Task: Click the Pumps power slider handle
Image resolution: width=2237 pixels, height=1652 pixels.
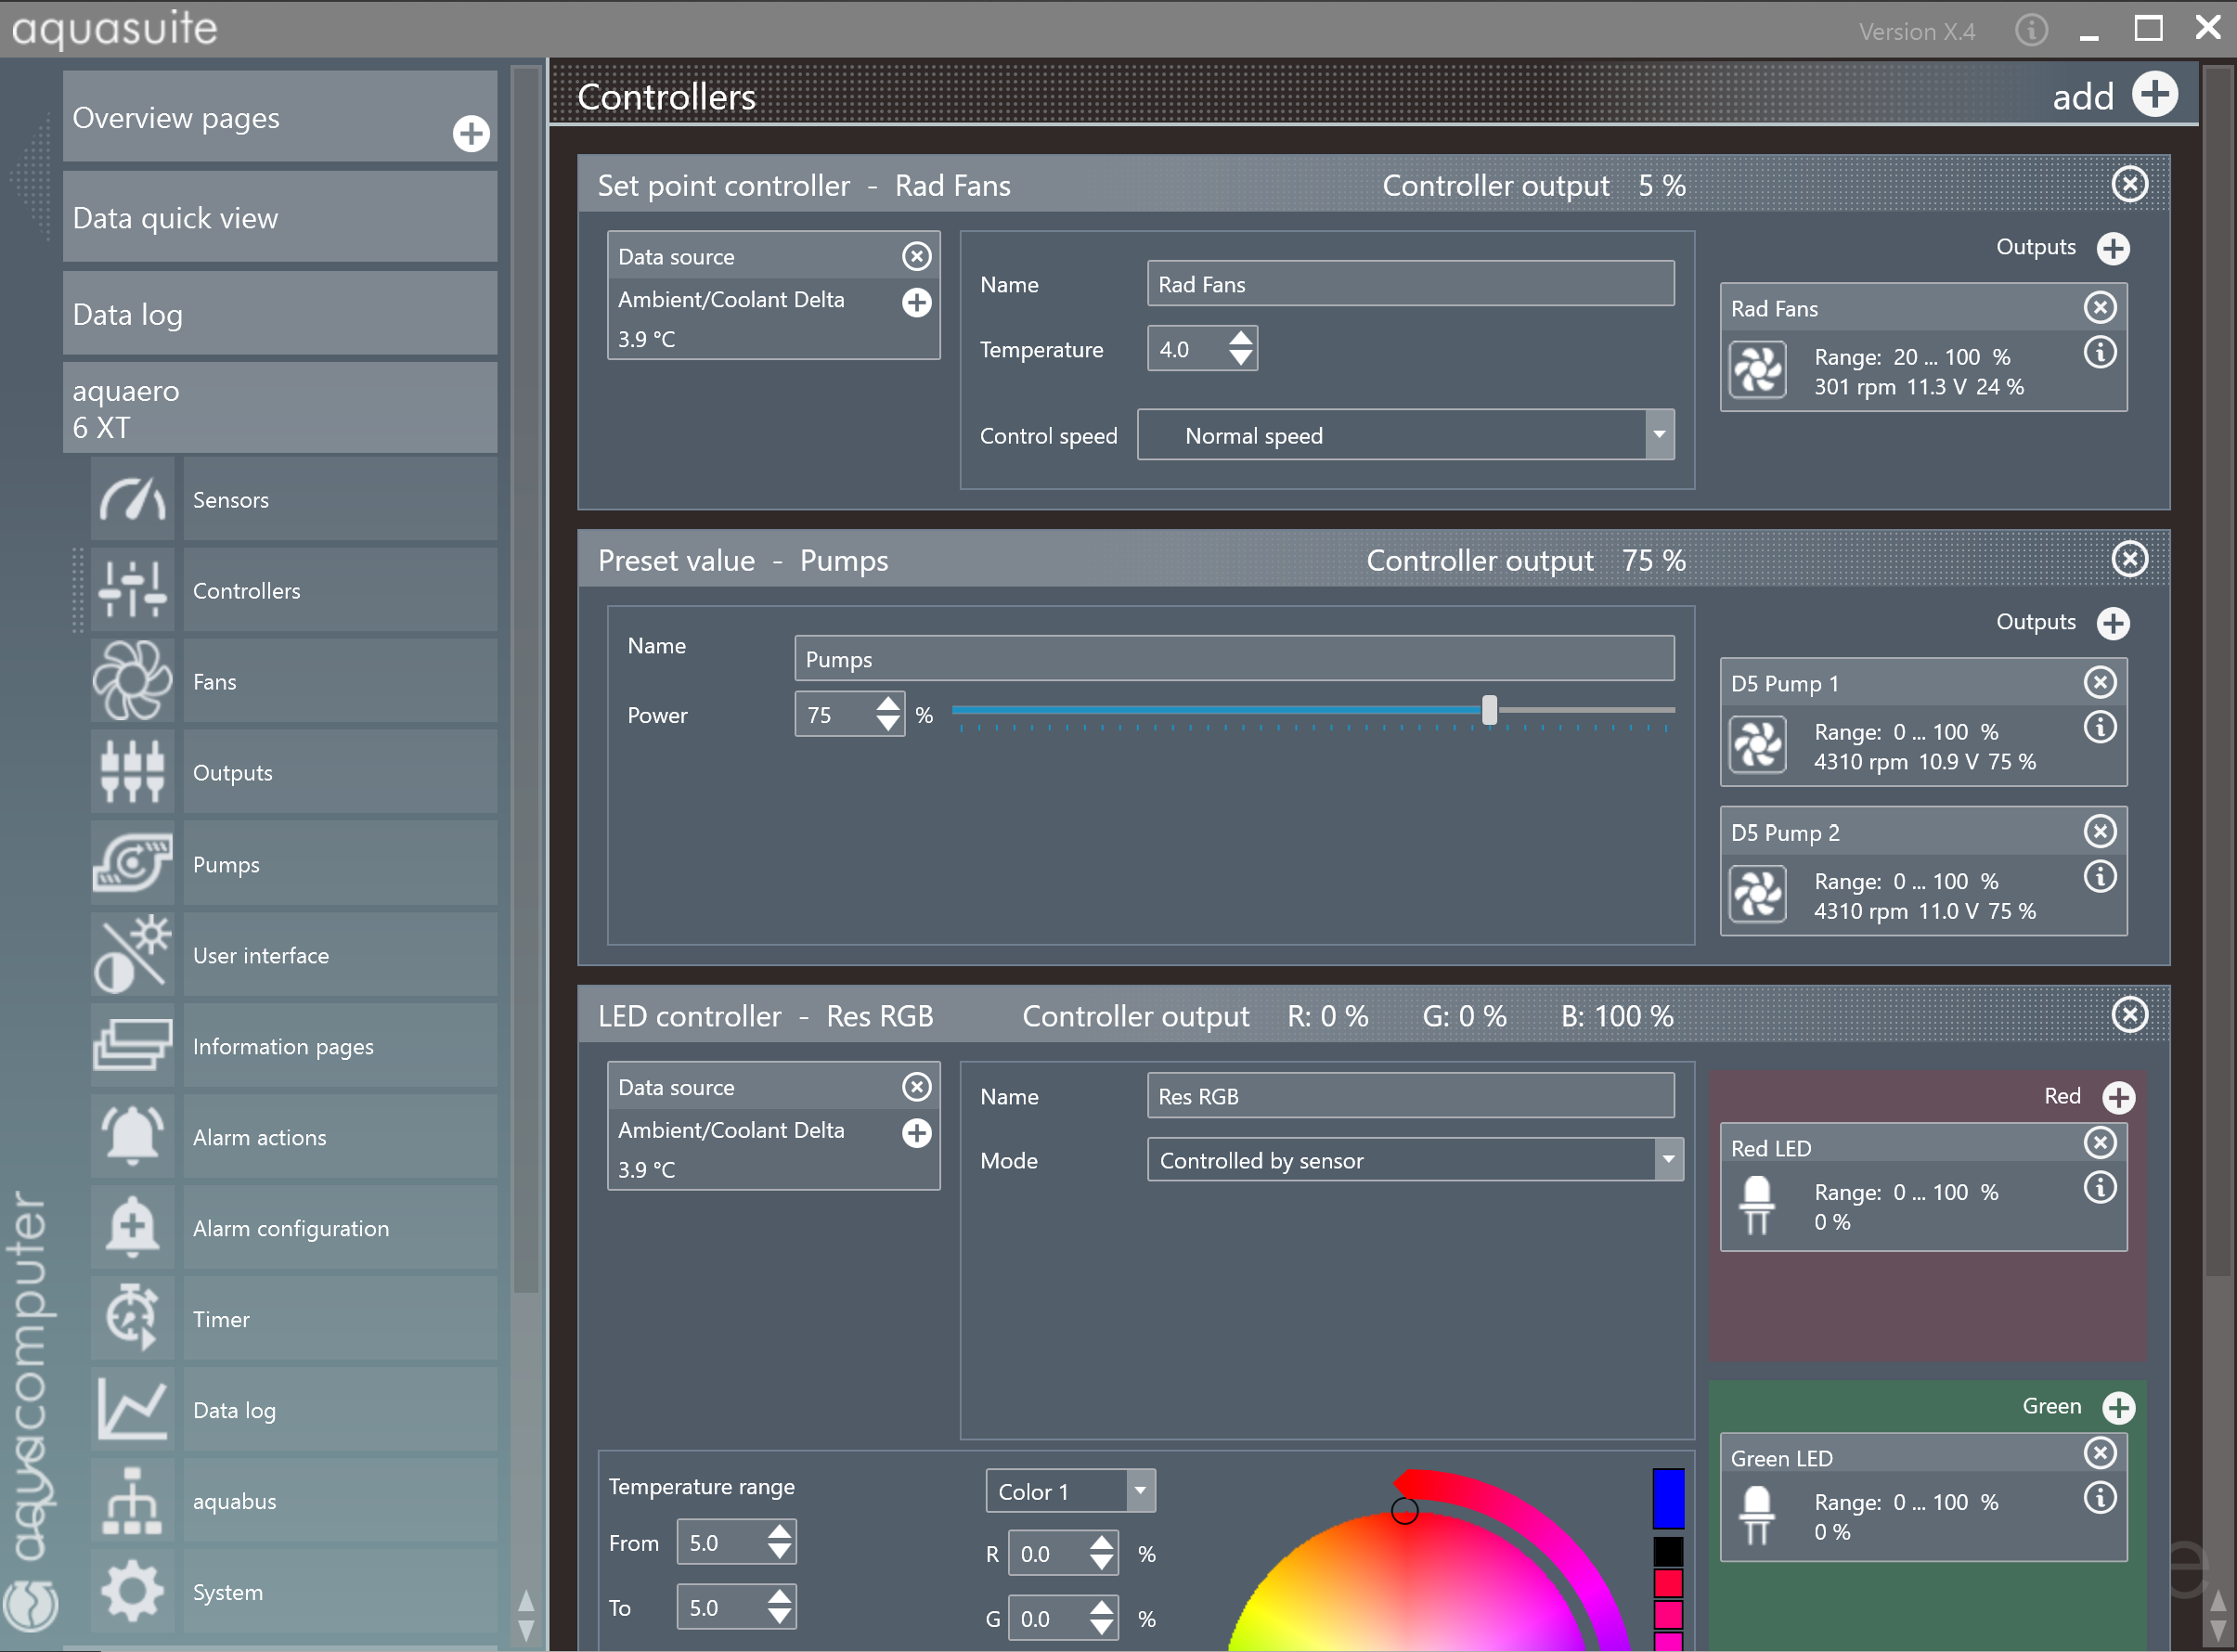Action: 1489,710
